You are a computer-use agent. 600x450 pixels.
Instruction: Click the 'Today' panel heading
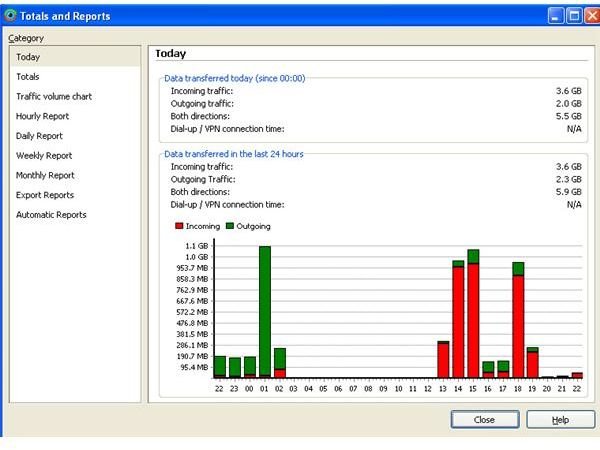tap(171, 54)
